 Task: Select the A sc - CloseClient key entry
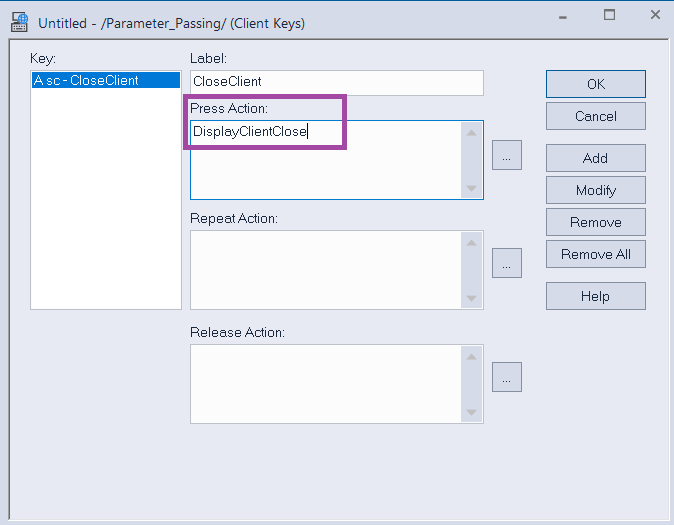tap(106, 80)
